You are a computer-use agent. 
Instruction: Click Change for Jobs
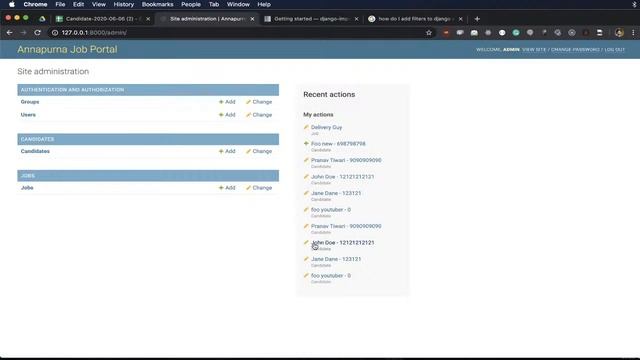coord(259,188)
